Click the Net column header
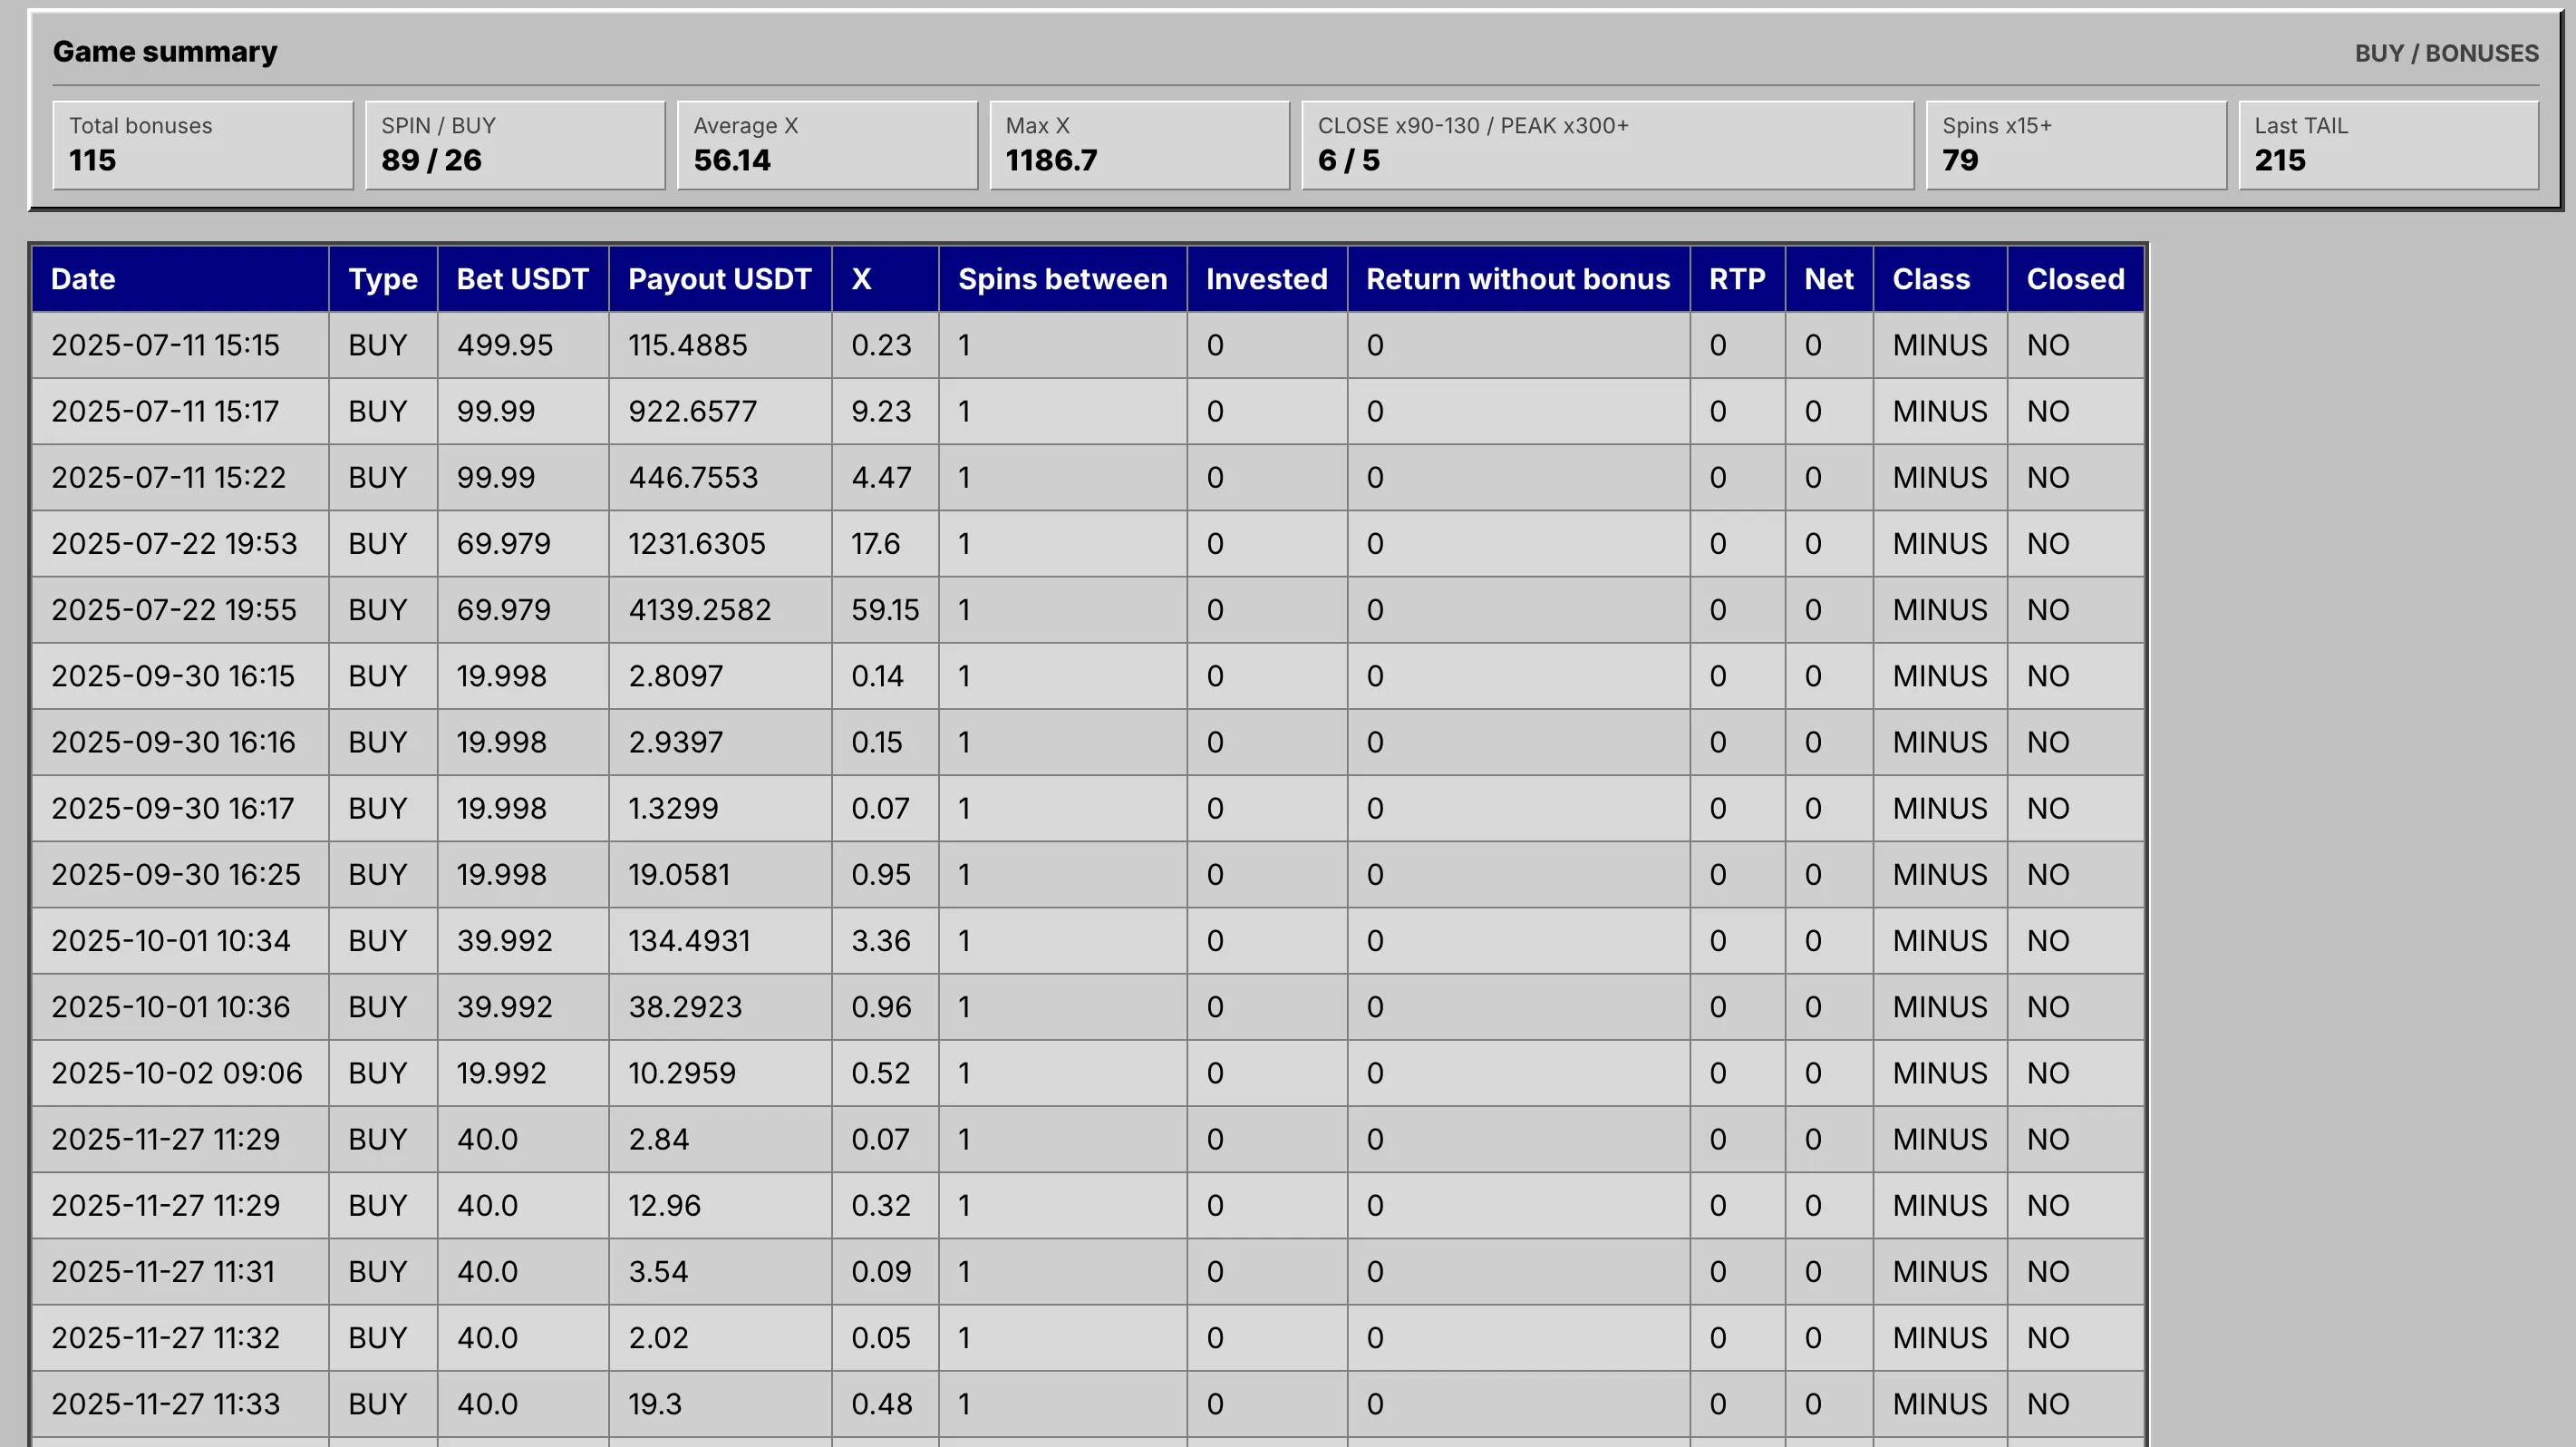The height and width of the screenshot is (1447, 2576). click(x=1829, y=279)
